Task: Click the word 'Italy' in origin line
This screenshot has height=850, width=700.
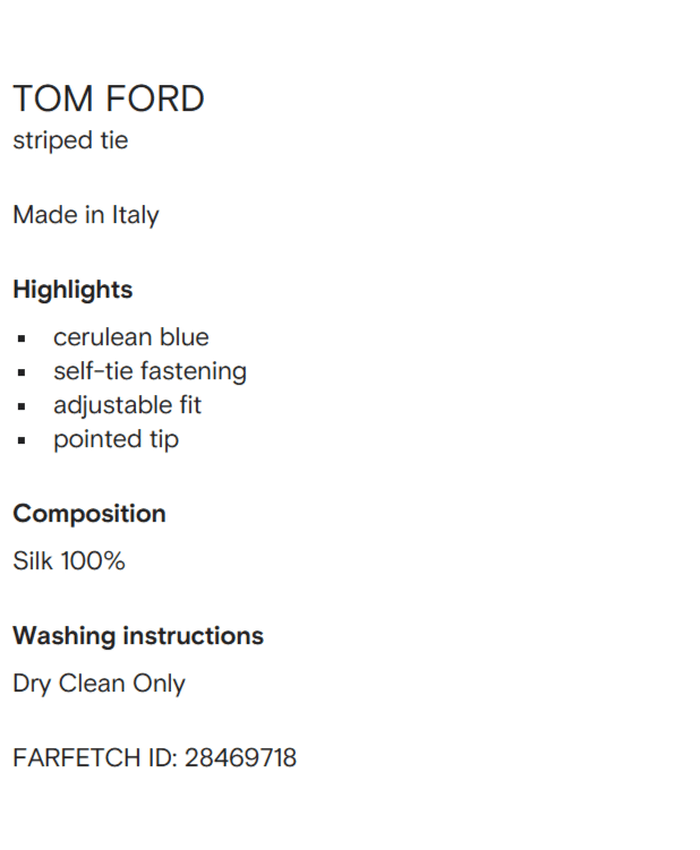Action: click(x=135, y=215)
